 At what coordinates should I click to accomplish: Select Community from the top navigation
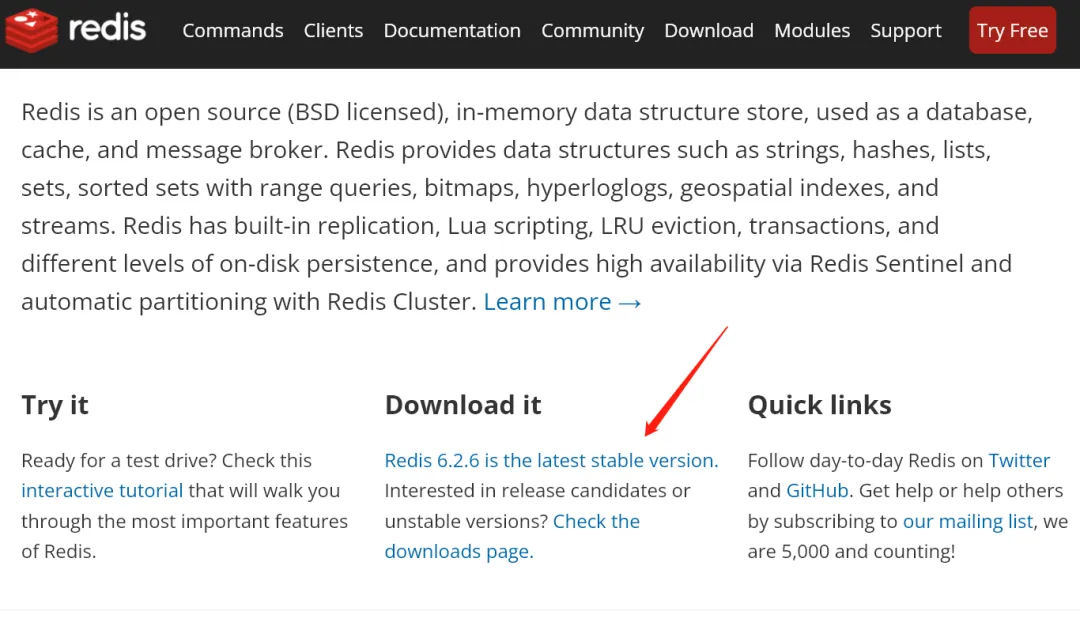pos(592,31)
